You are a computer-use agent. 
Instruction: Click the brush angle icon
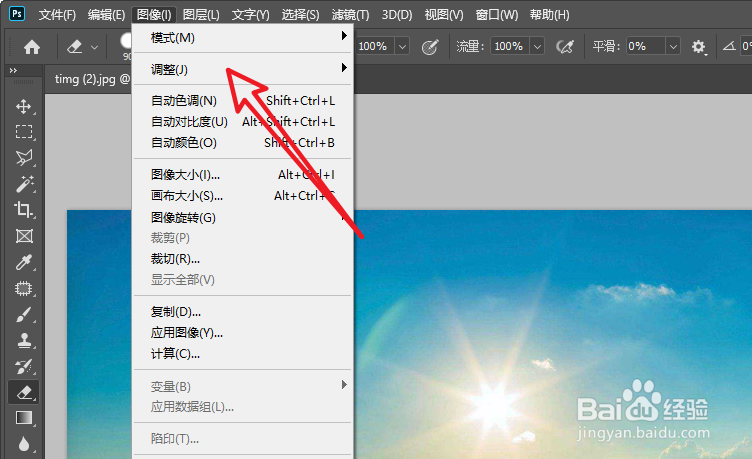click(x=729, y=46)
